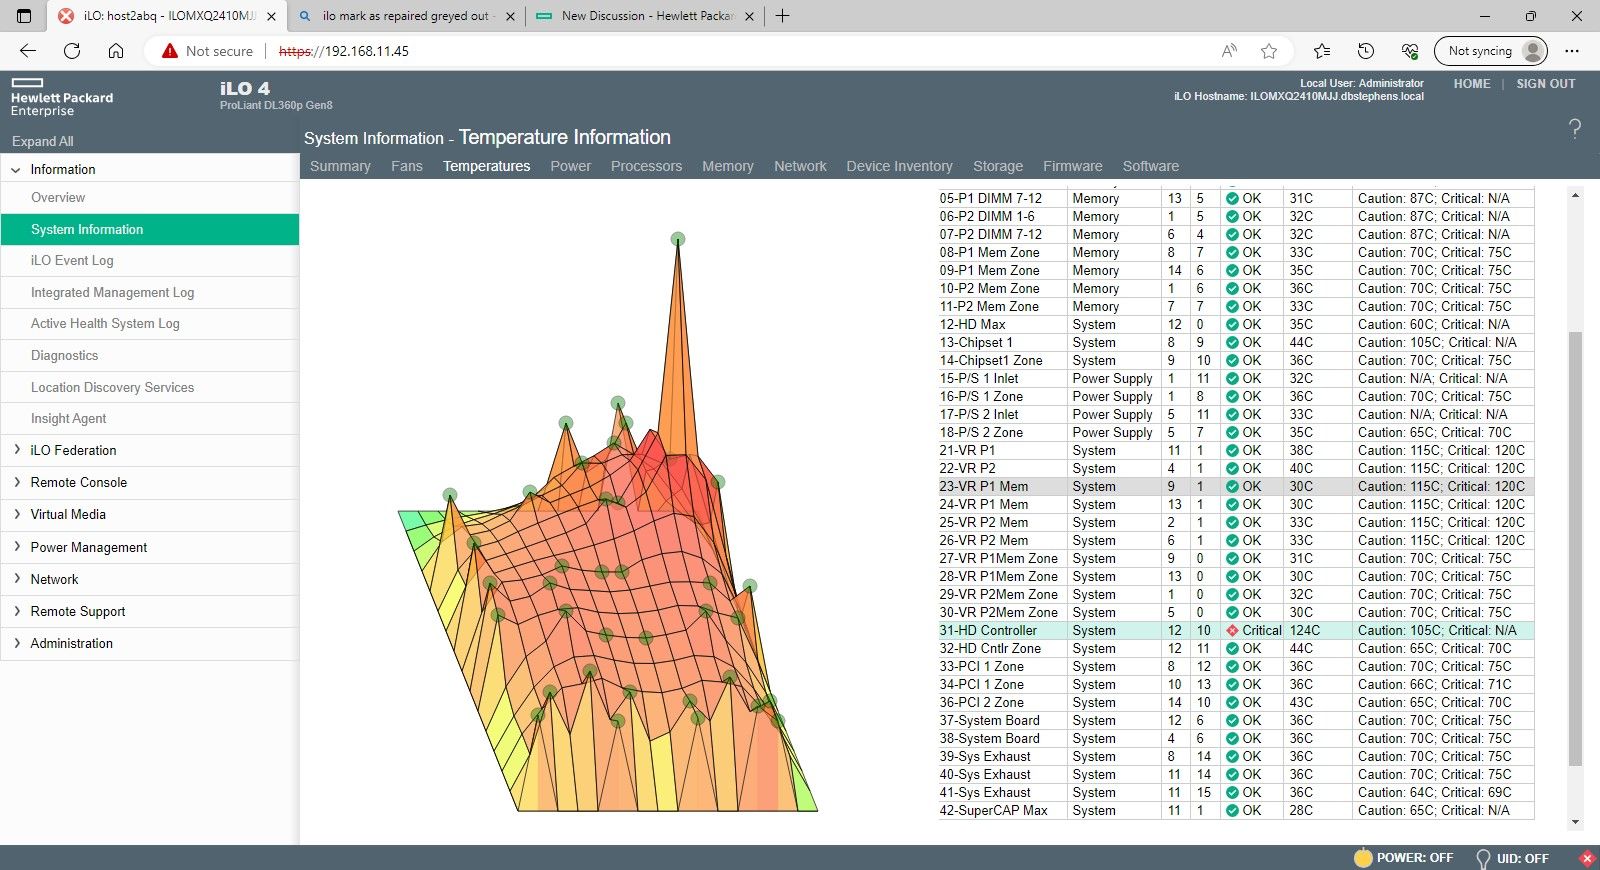Close the 'ilo mark as repaired' tab
The image size is (1600, 870).
[510, 16]
